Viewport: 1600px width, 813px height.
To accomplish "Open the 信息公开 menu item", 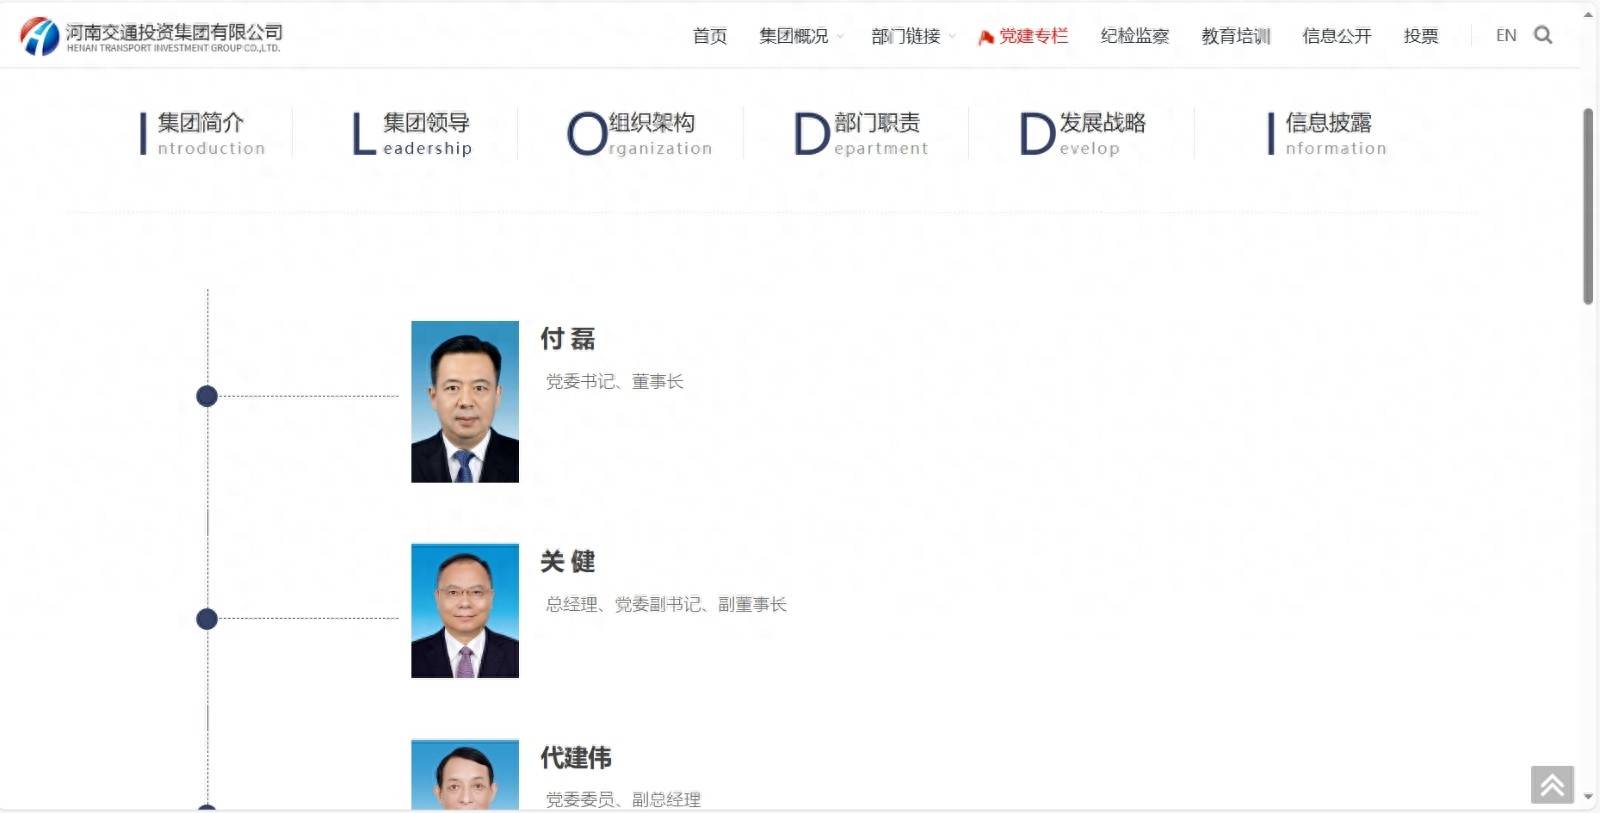I will pyautogui.click(x=1336, y=36).
